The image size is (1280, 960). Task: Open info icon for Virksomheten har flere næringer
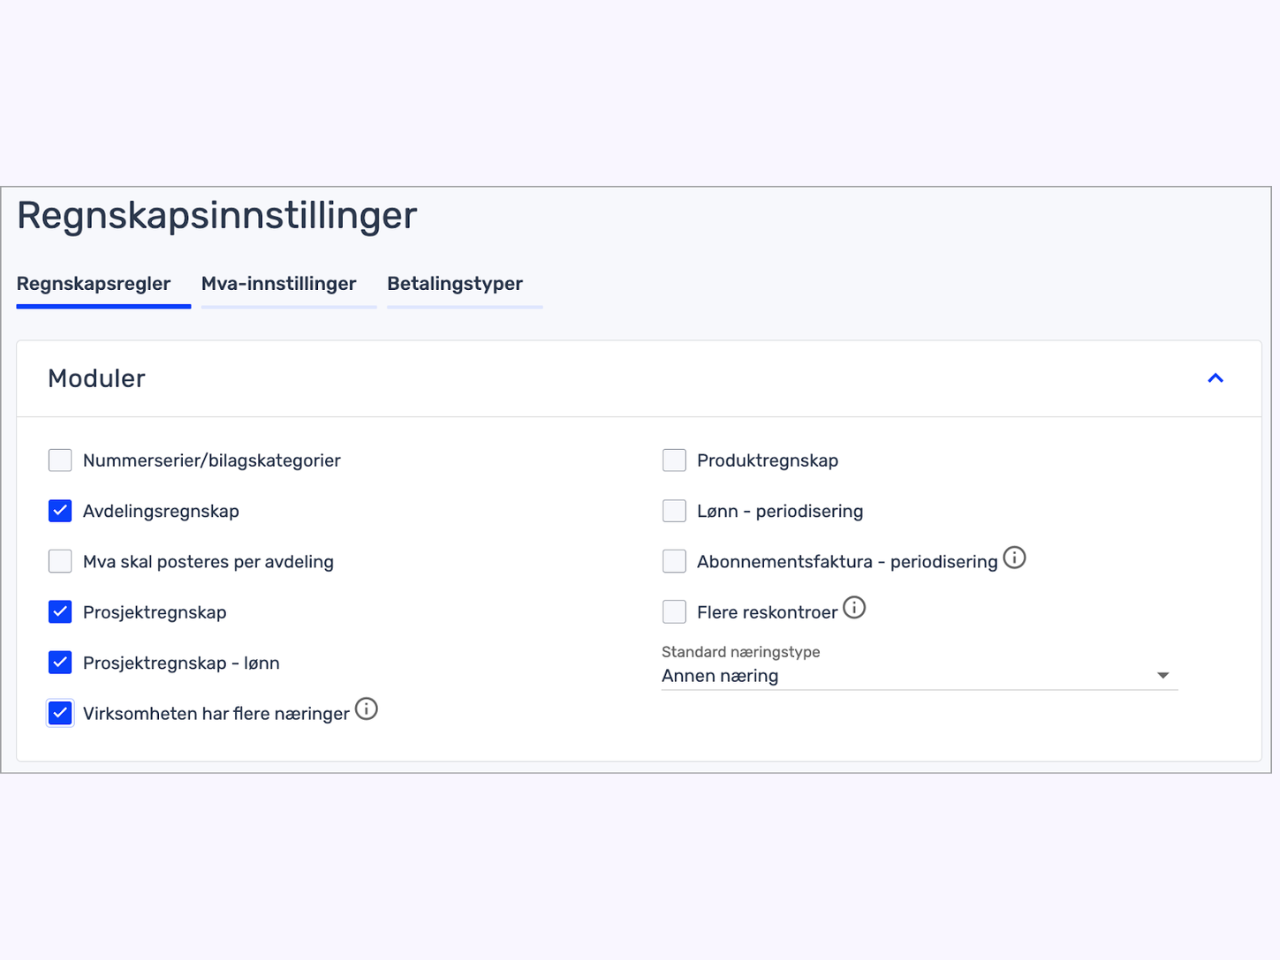pyautogui.click(x=367, y=709)
